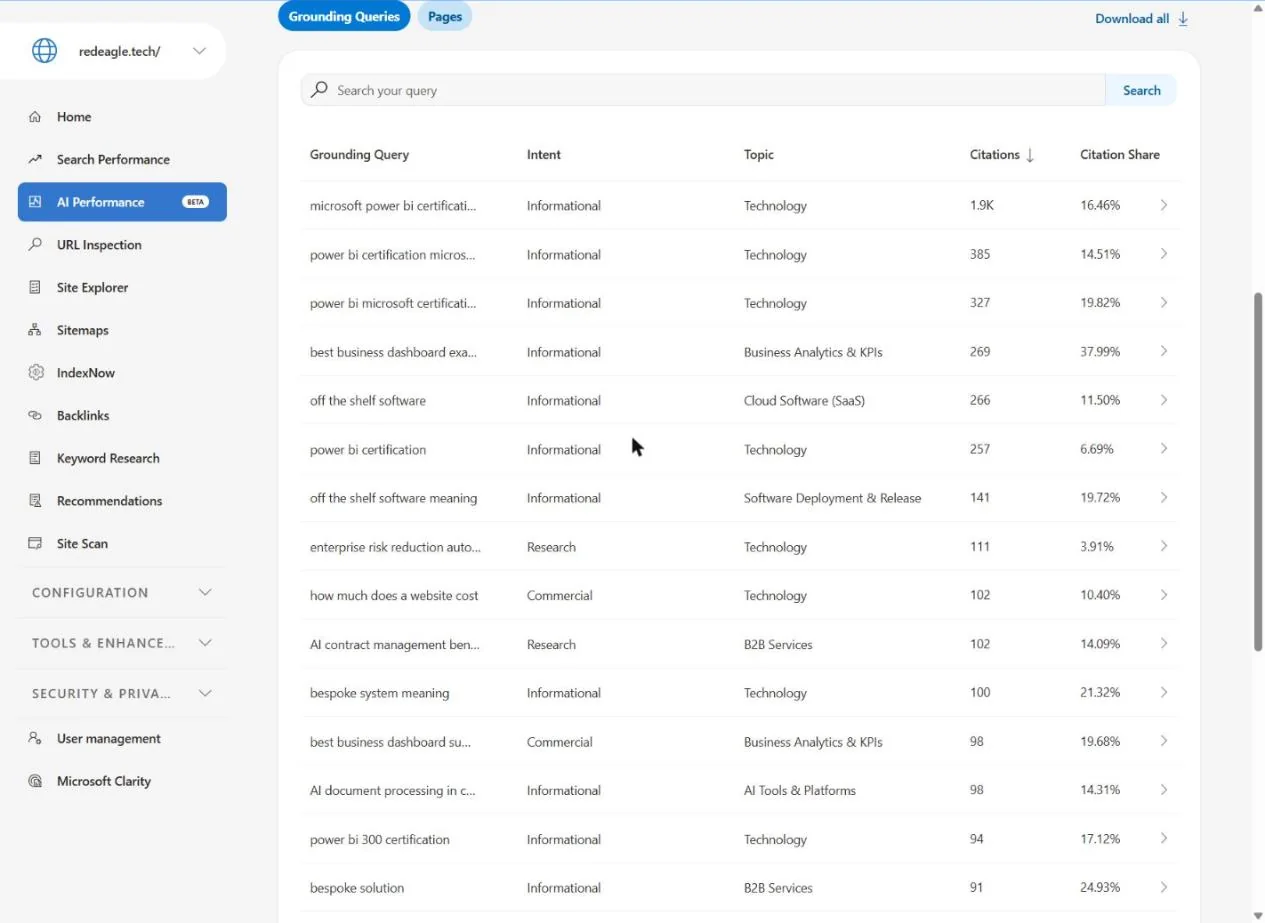Expand the CONFIGURATION section

(x=122, y=592)
